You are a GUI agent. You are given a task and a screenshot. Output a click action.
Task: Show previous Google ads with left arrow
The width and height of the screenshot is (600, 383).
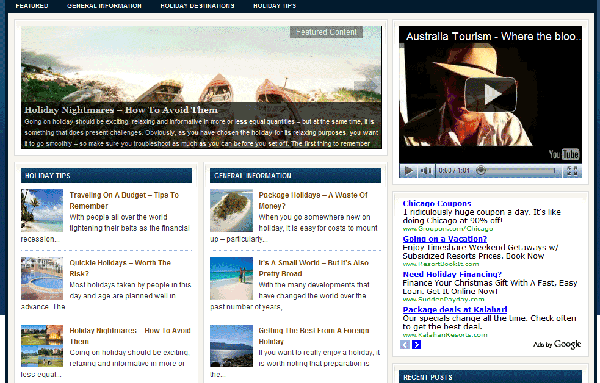(x=405, y=345)
